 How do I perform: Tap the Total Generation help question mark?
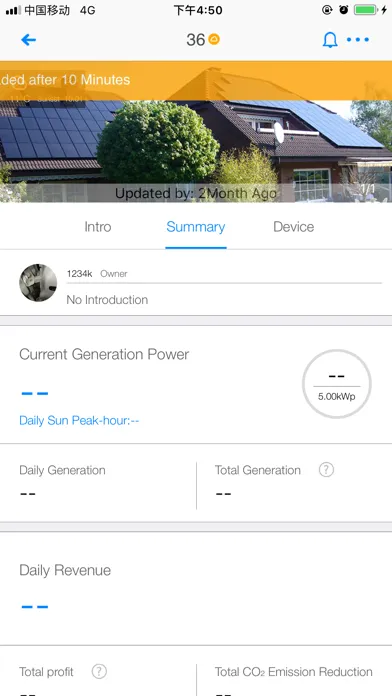click(326, 470)
